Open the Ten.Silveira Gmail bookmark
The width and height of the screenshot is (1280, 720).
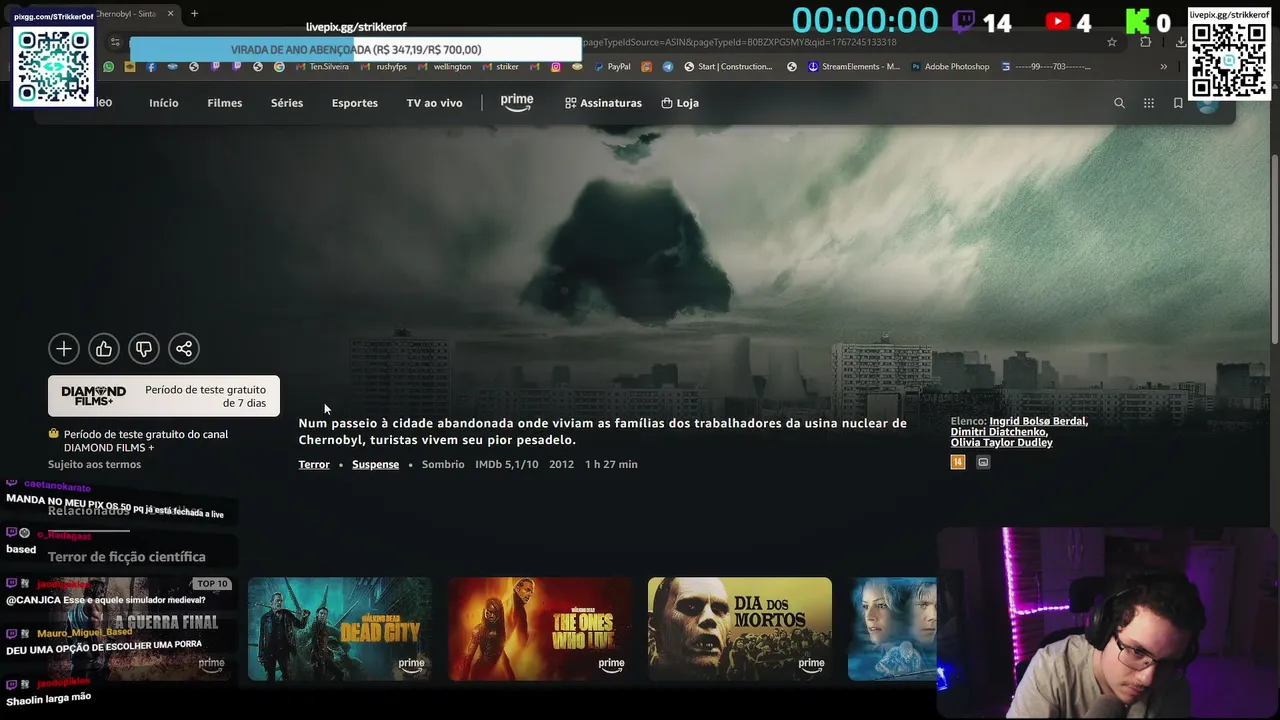tap(321, 67)
